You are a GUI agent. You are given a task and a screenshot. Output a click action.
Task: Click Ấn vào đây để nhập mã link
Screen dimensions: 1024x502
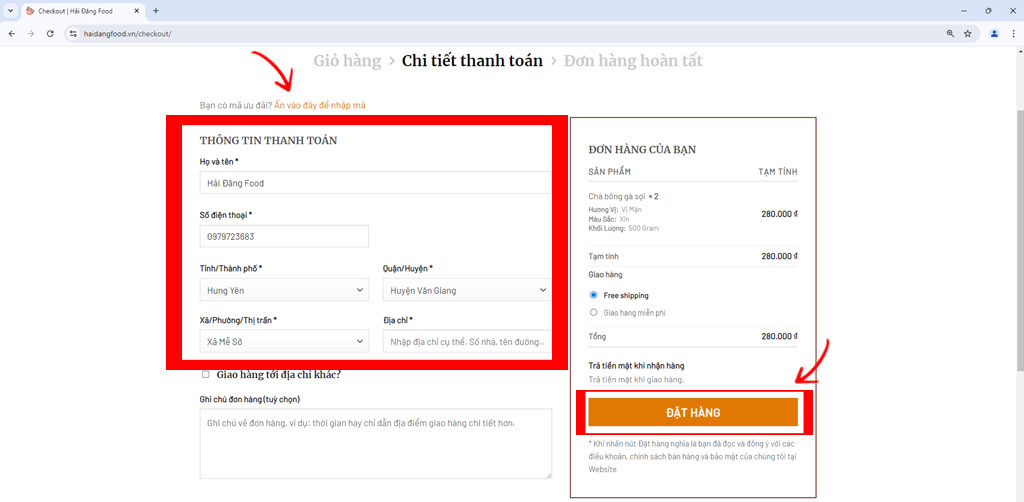[x=320, y=105]
